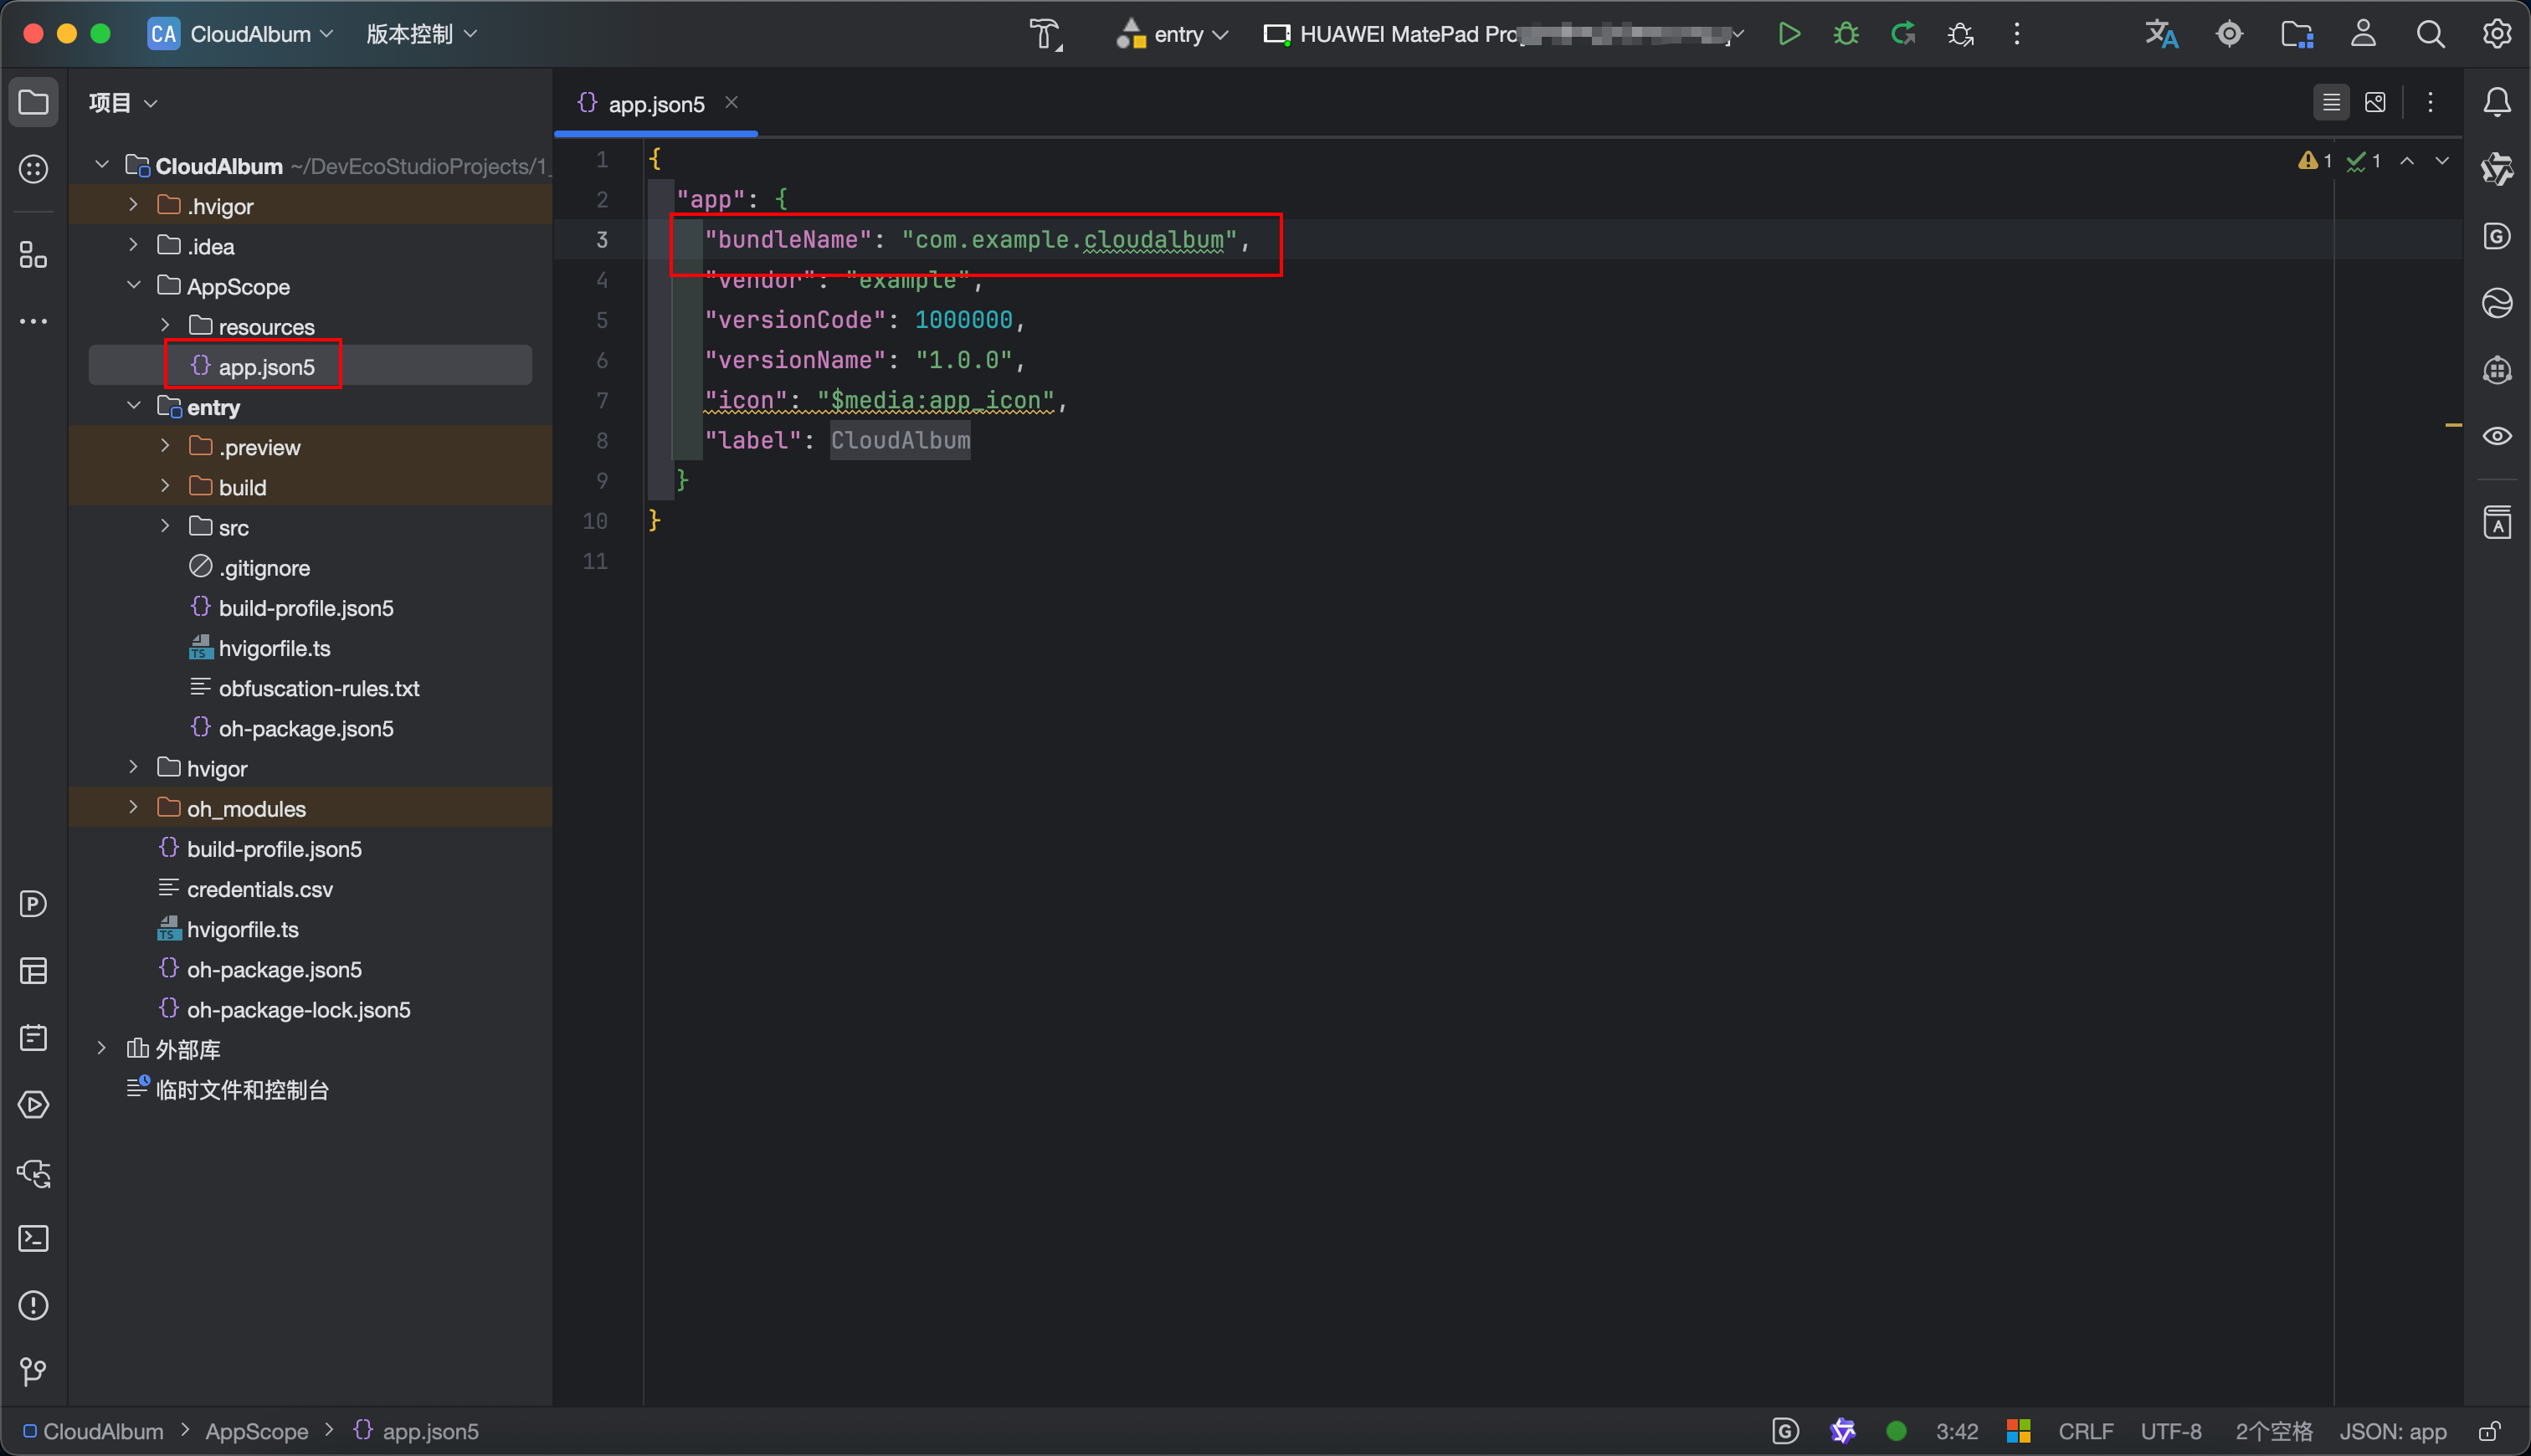Open the Git branch tool window
Screen dimensions: 2531x1456
(34, 1372)
